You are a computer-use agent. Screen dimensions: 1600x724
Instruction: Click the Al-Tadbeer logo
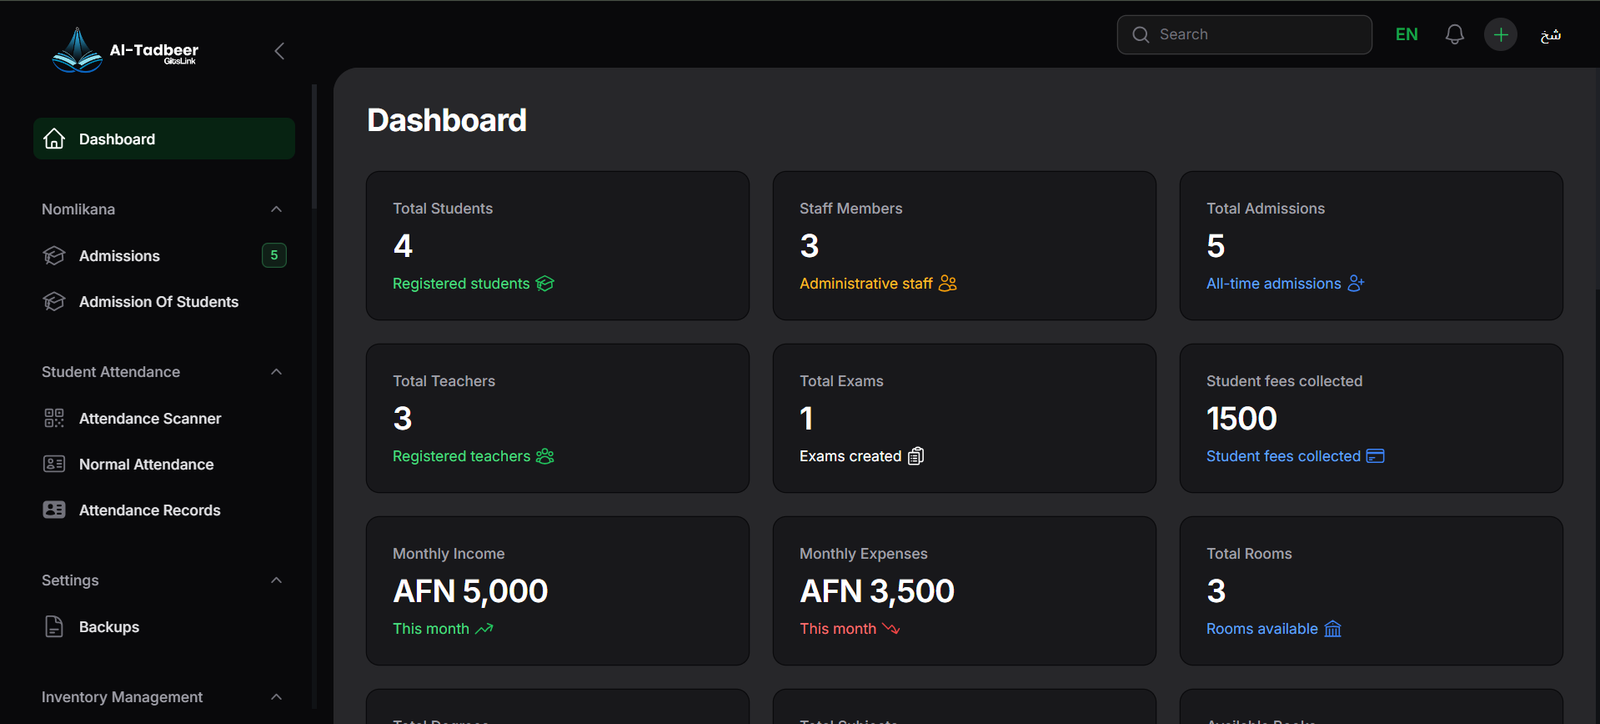pos(125,50)
